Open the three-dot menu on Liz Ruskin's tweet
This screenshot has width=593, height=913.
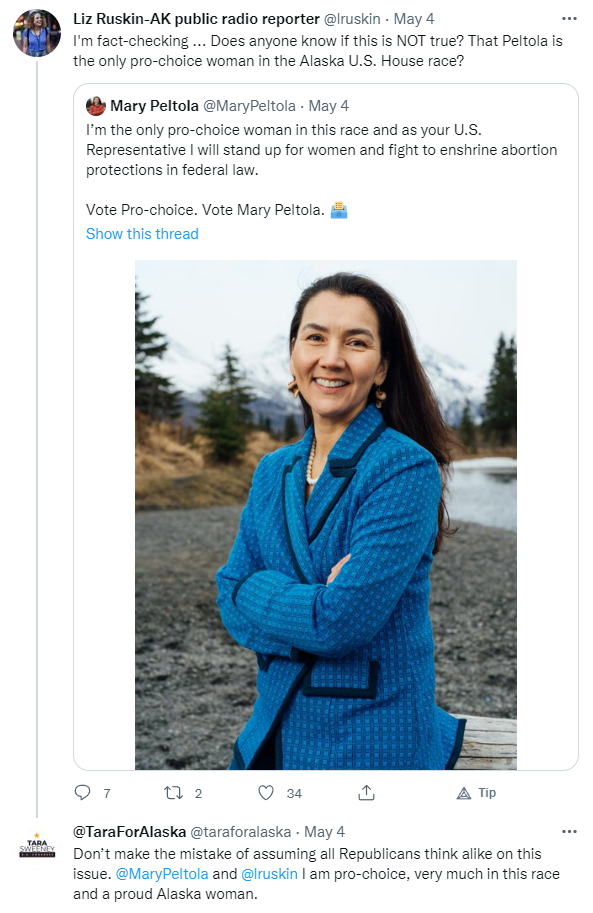coord(569,19)
